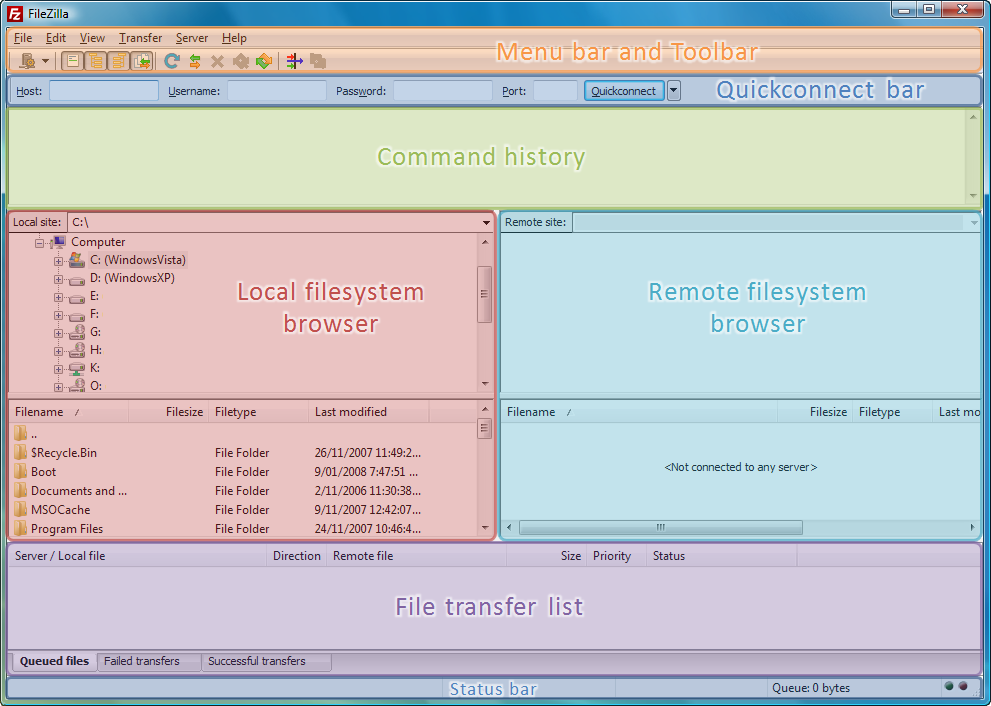
Task: Toggle transfer queue display button
Action: click(142, 61)
